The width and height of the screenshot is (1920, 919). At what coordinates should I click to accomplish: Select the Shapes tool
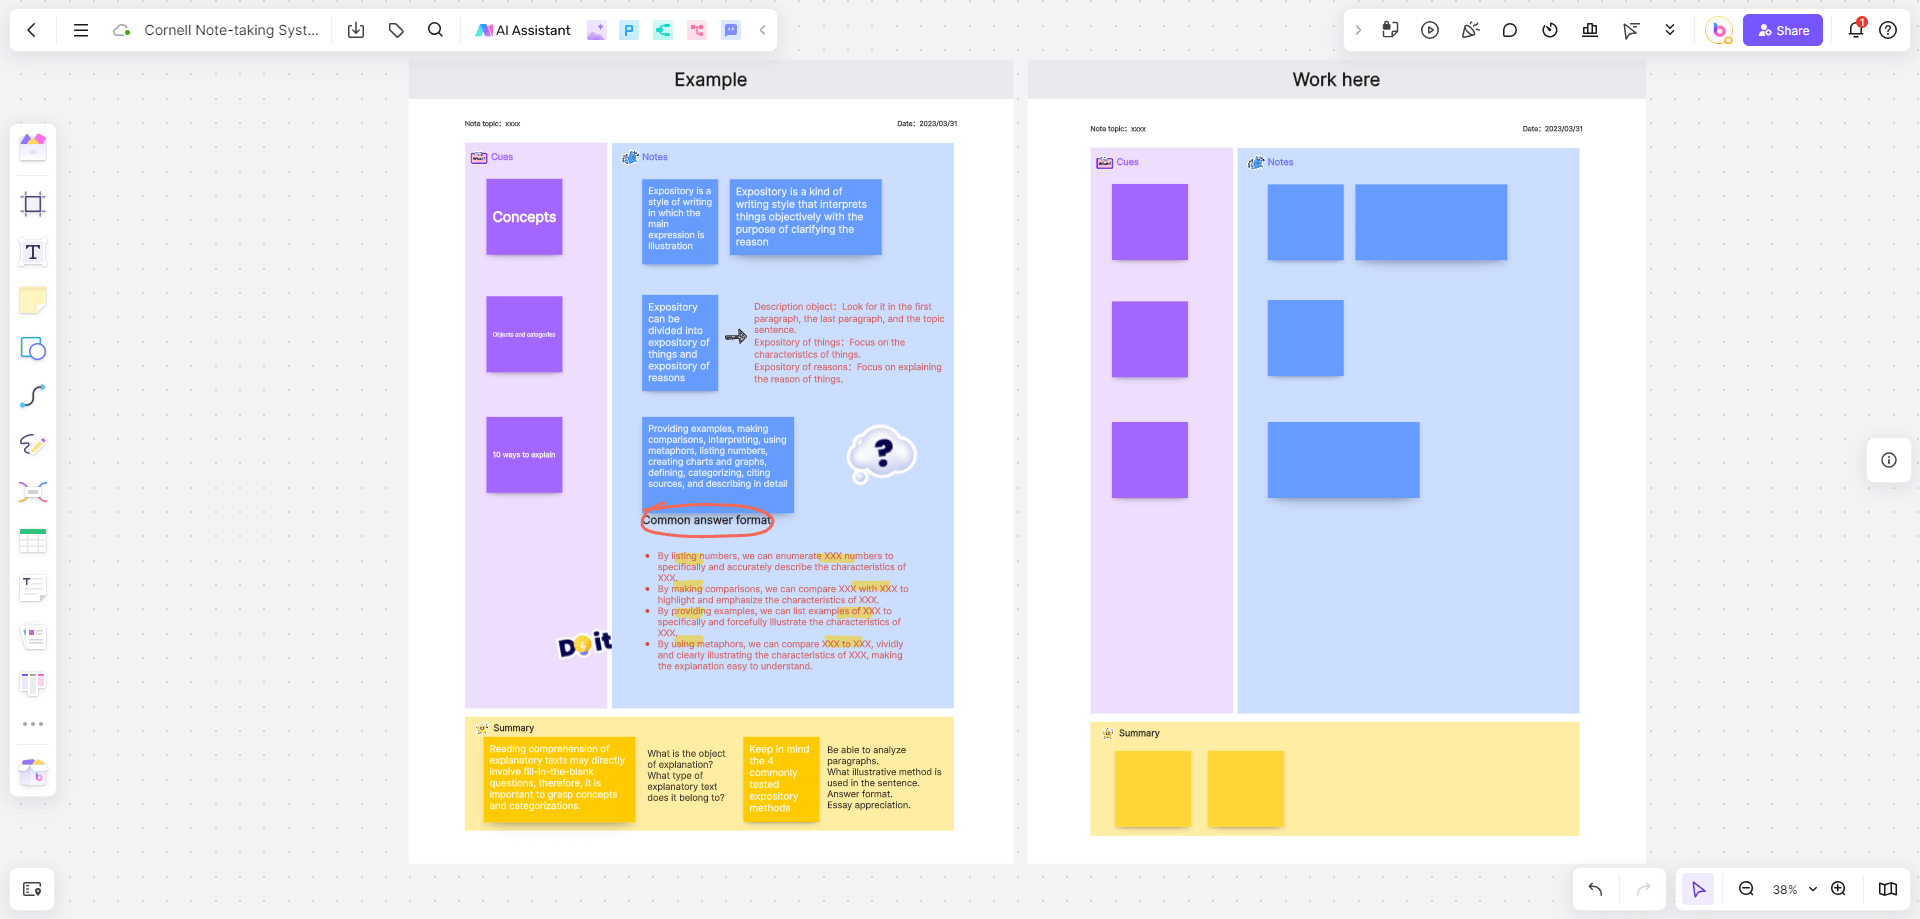(33, 348)
